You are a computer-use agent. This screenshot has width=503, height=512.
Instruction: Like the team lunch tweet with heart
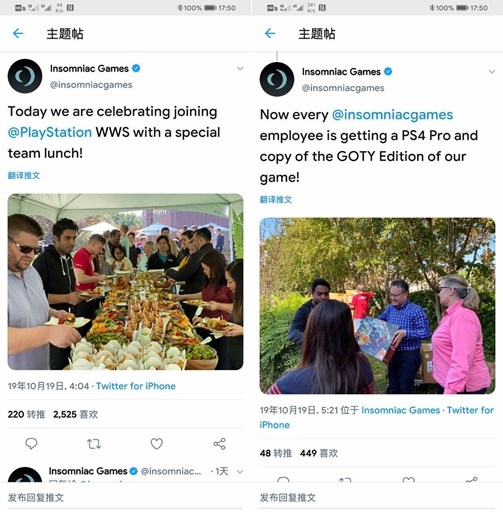pos(156,444)
